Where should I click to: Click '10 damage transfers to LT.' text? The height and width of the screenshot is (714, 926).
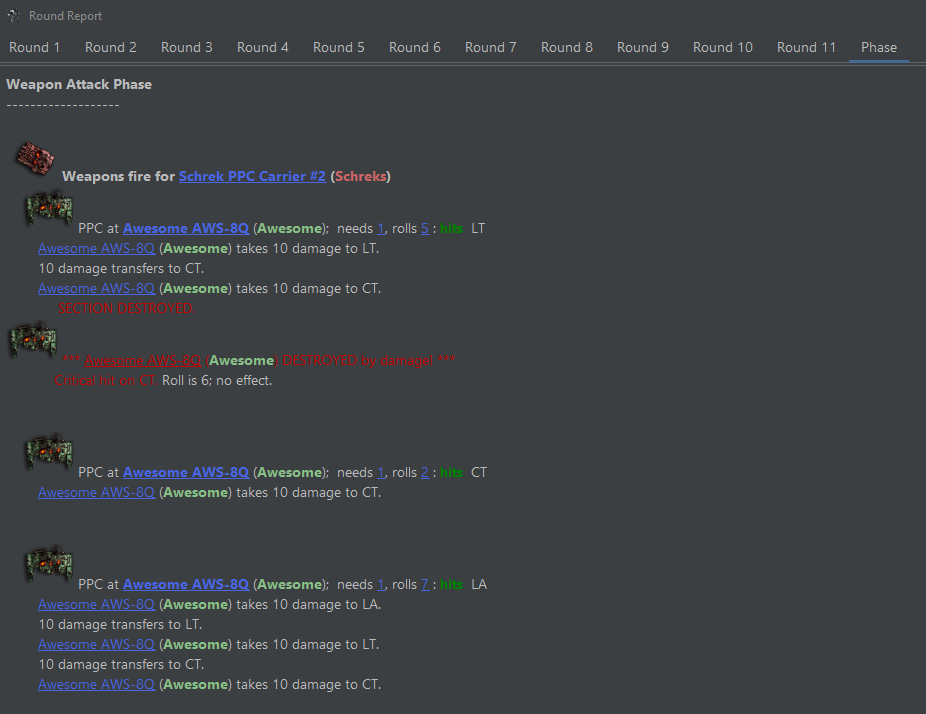click(120, 624)
